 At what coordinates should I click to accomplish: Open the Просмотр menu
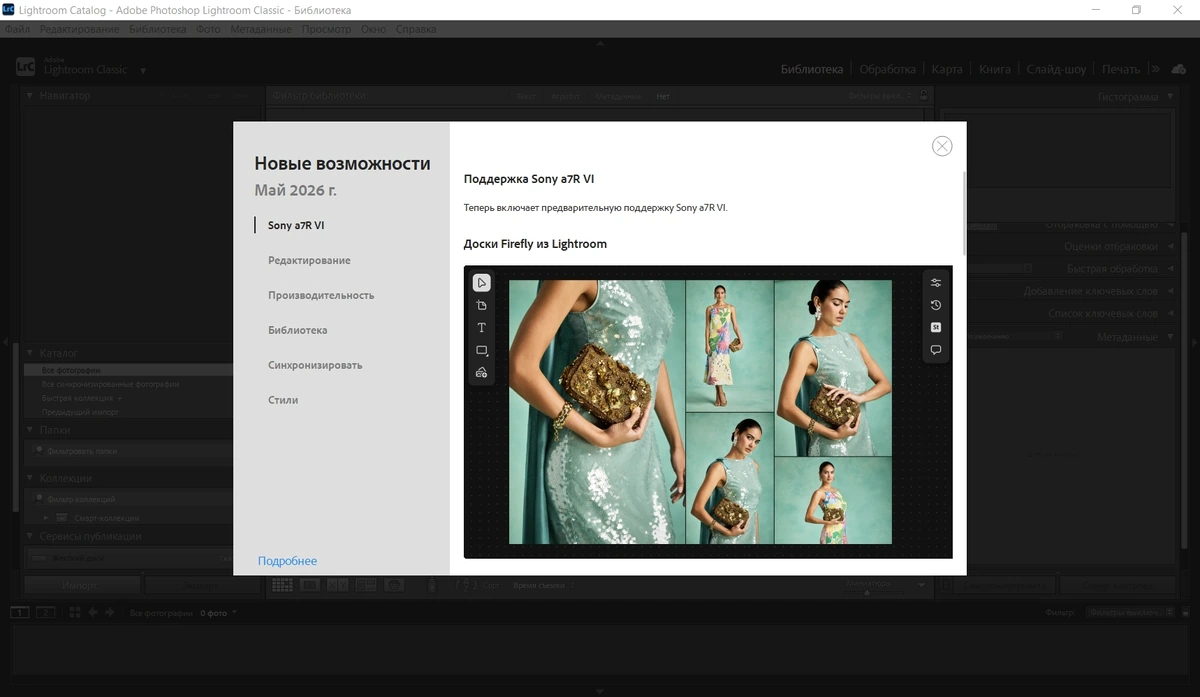tap(326, 29)
